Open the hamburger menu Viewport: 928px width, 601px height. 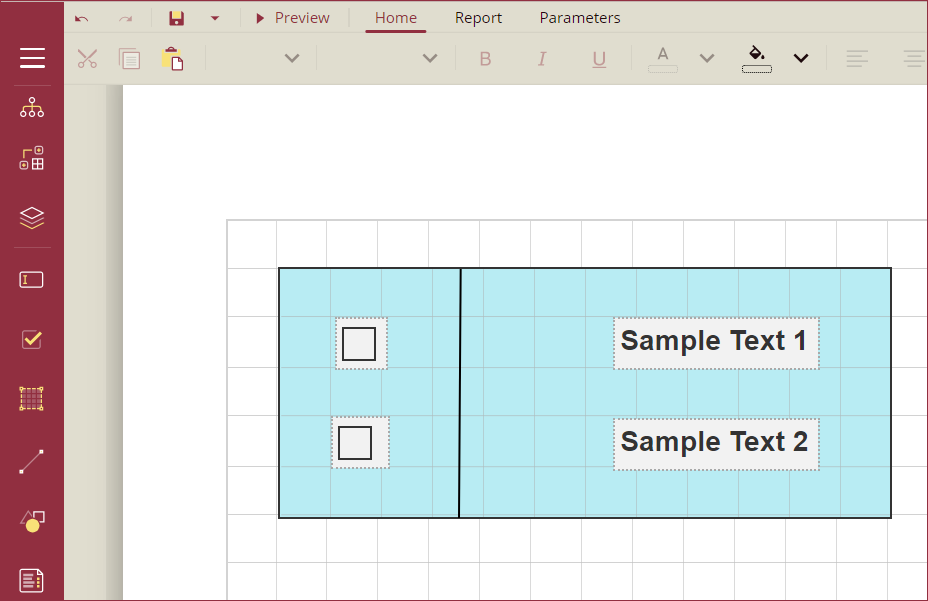[x=32, y=58]
